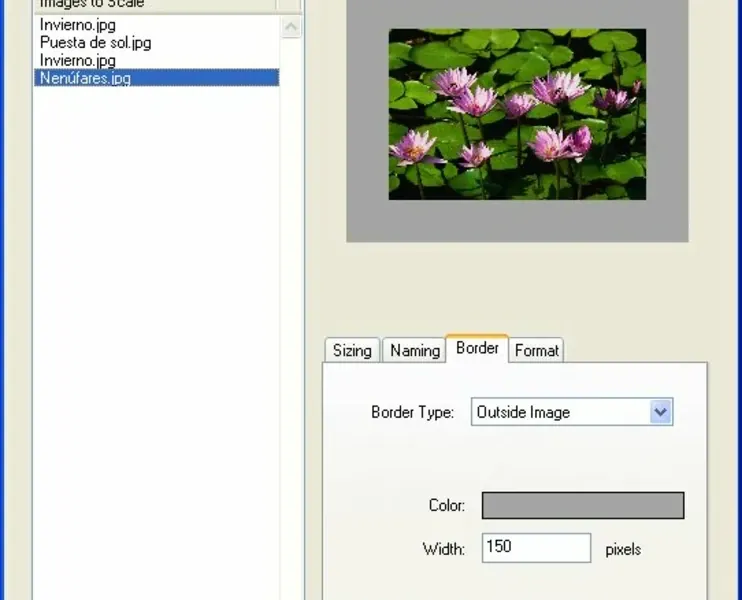
Task: Click the Width field containing 150
Action: [536, 547]
